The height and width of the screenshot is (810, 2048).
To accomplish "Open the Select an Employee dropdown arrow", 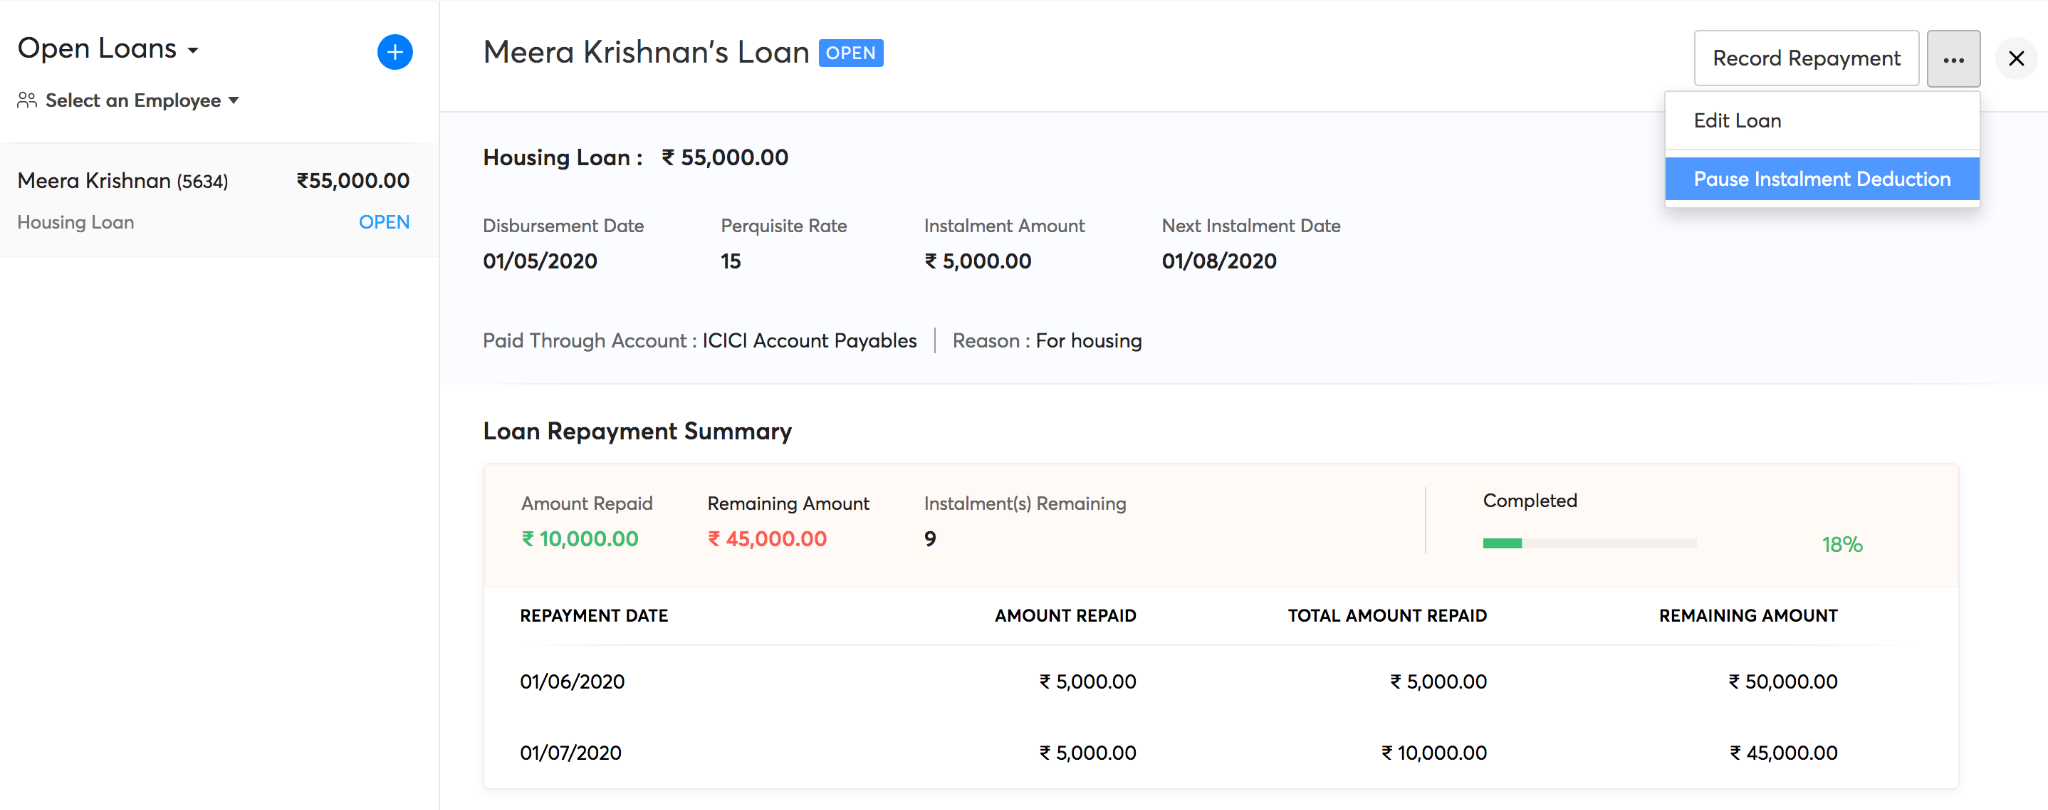I will (234, 100).
